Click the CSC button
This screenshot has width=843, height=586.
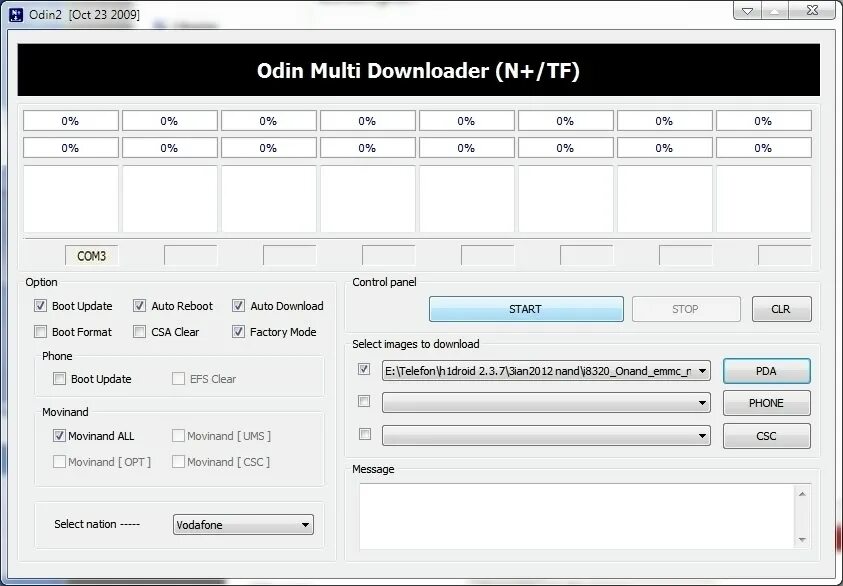click(x=766, y=435)
